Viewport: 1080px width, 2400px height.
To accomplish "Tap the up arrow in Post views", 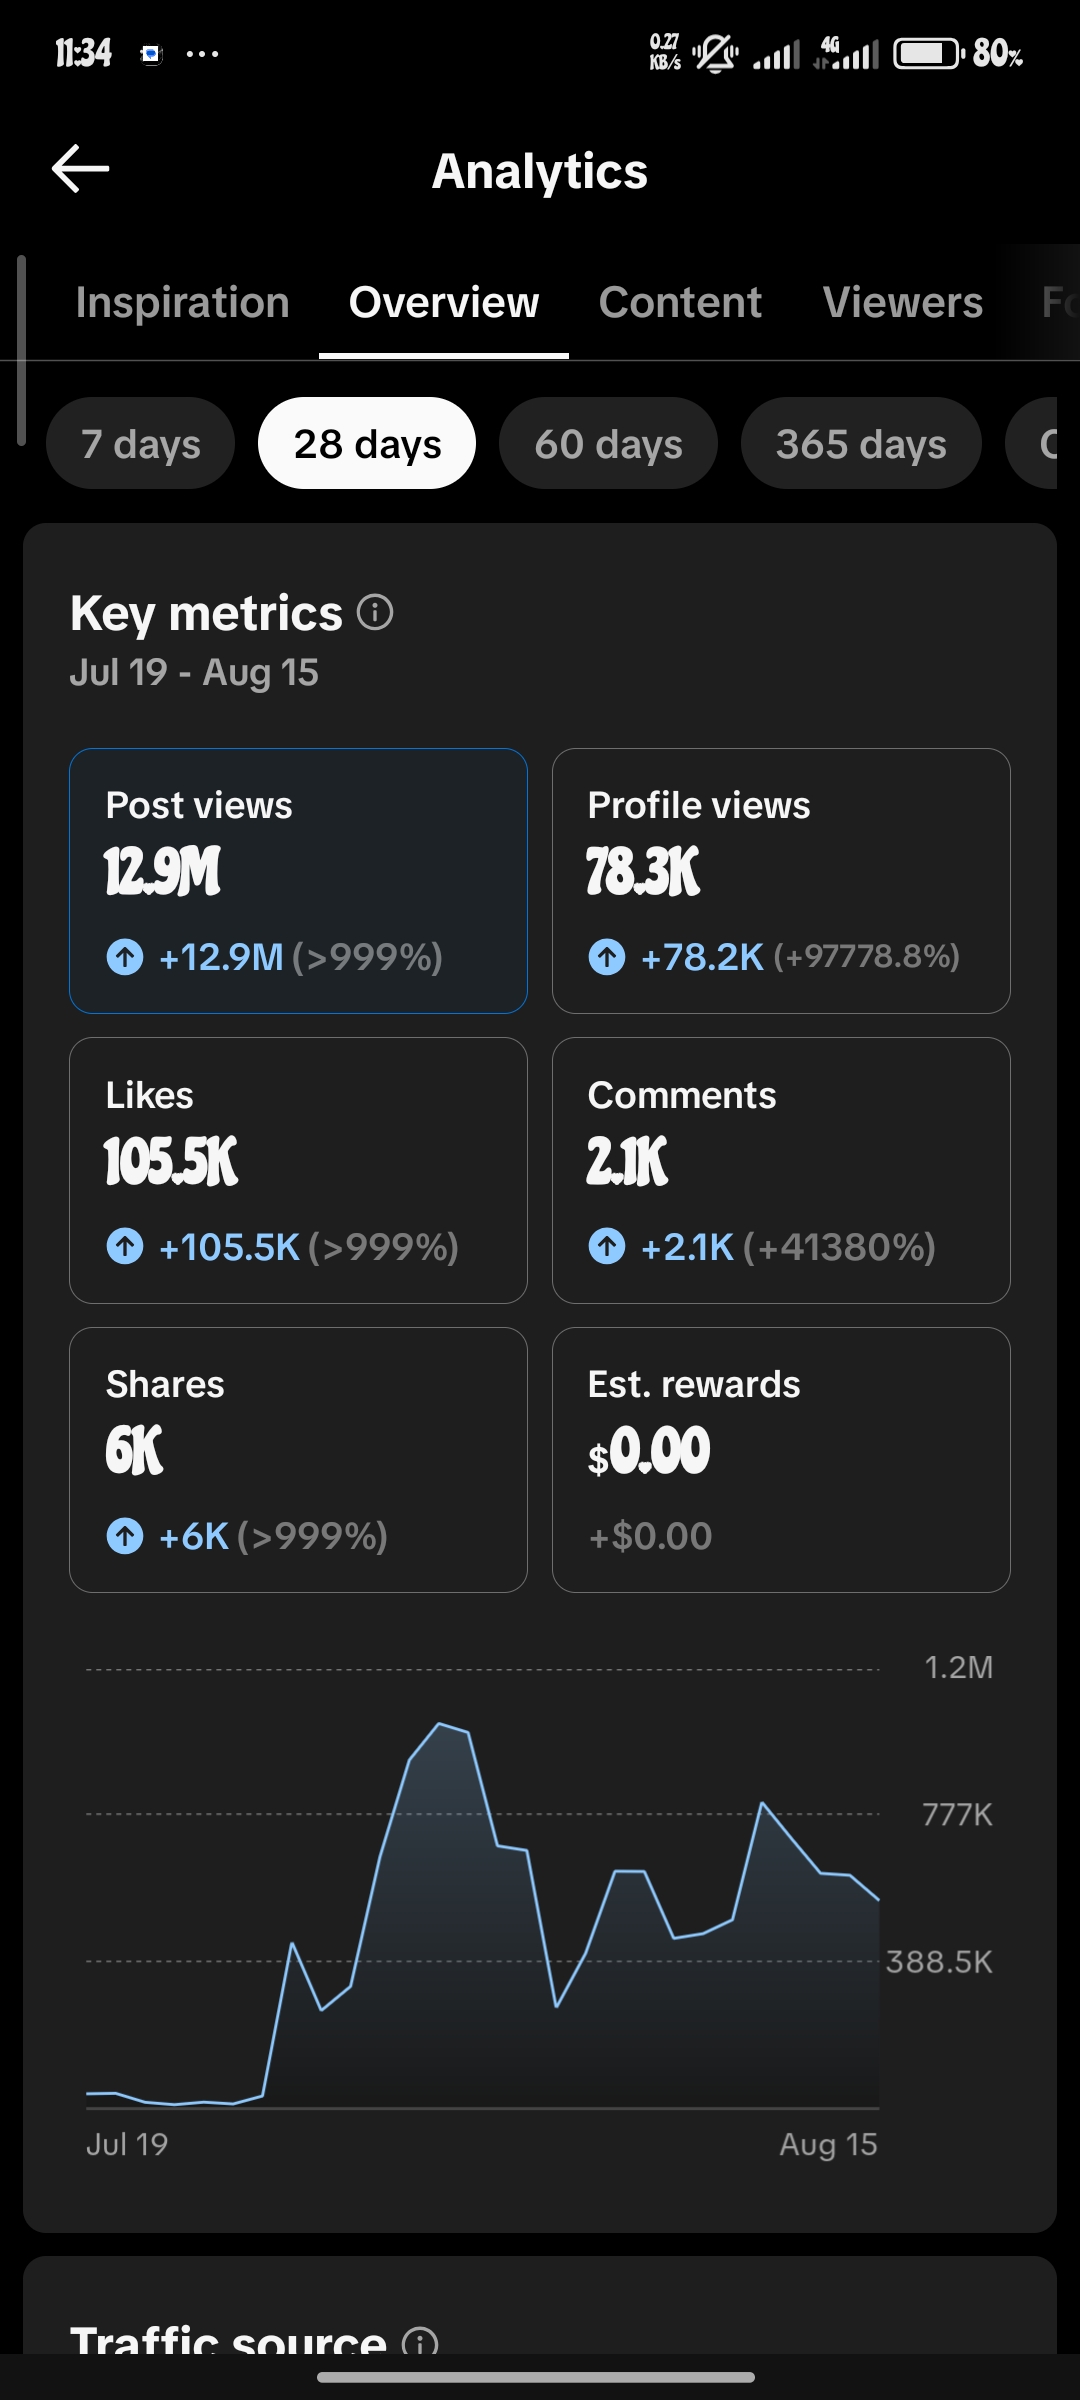I will coord(125,957).
